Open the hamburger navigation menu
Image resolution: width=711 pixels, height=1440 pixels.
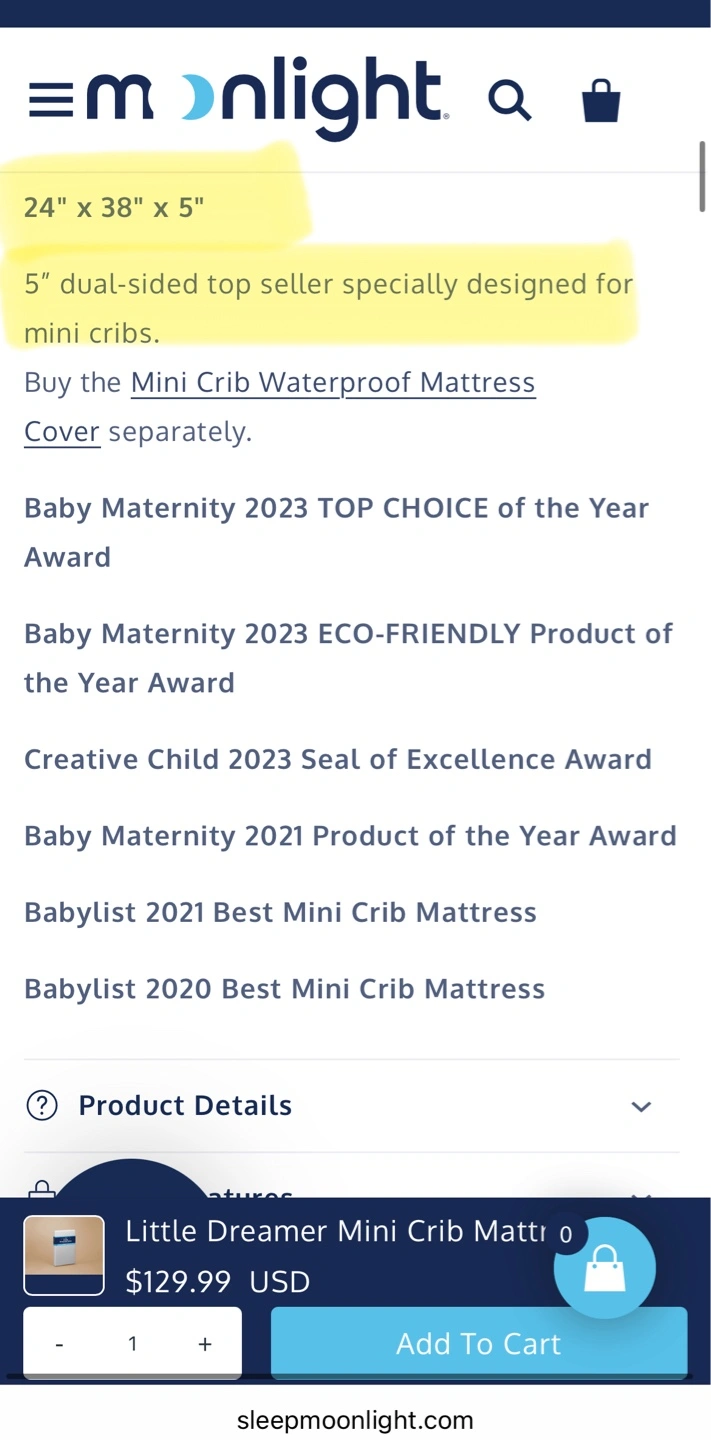pos(50,100)
